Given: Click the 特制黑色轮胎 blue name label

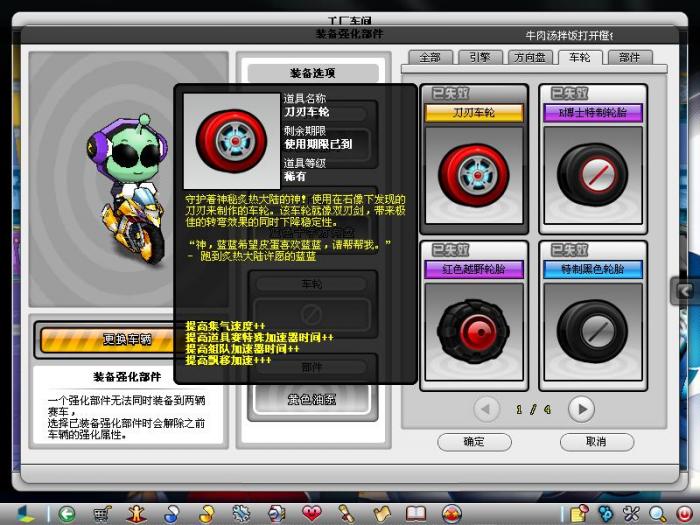Looking at the screenshot, I should tap(593, 270).
